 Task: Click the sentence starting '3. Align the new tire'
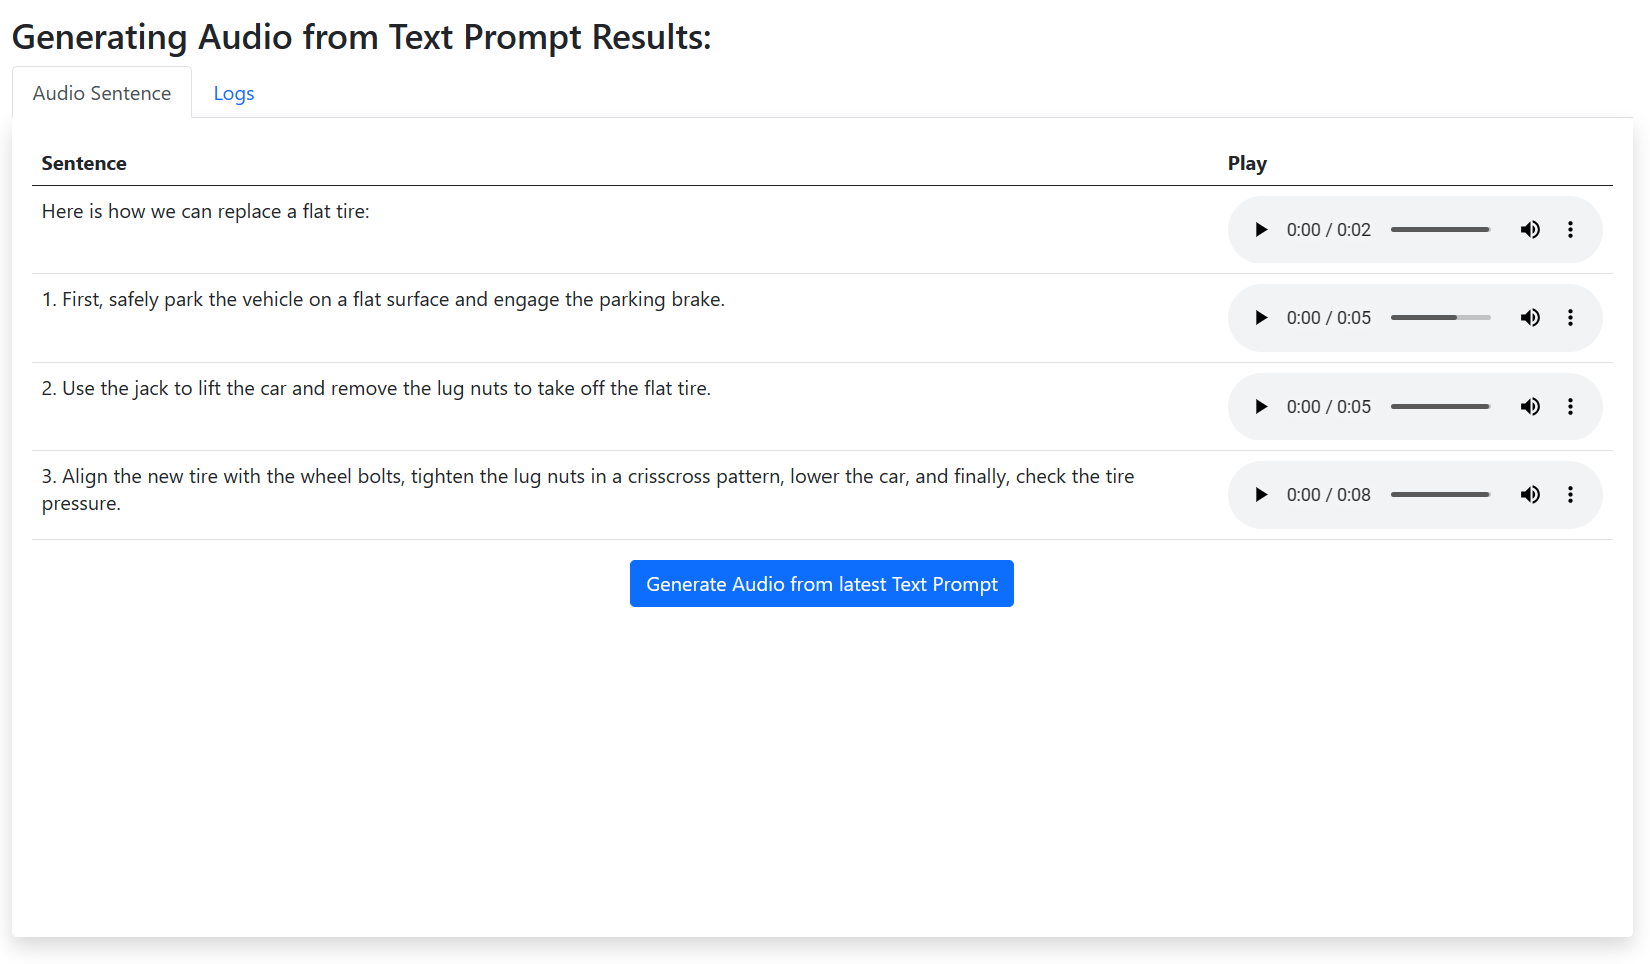[588, 490]
